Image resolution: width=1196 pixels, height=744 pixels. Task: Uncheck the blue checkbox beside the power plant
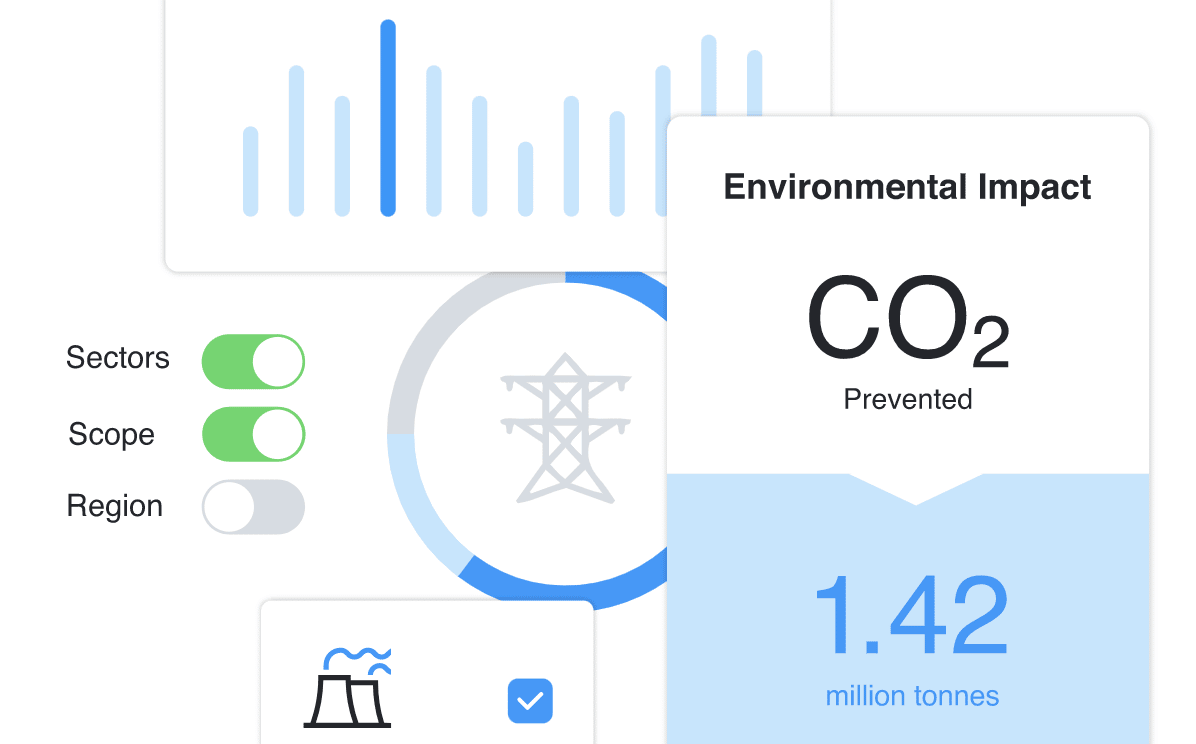530,701
